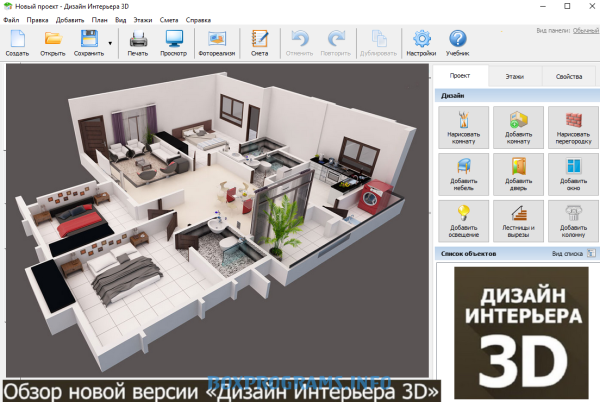This screenshot has height=402, width=600.
Task: Open the Этажи menu
Action: click(143, 20)
